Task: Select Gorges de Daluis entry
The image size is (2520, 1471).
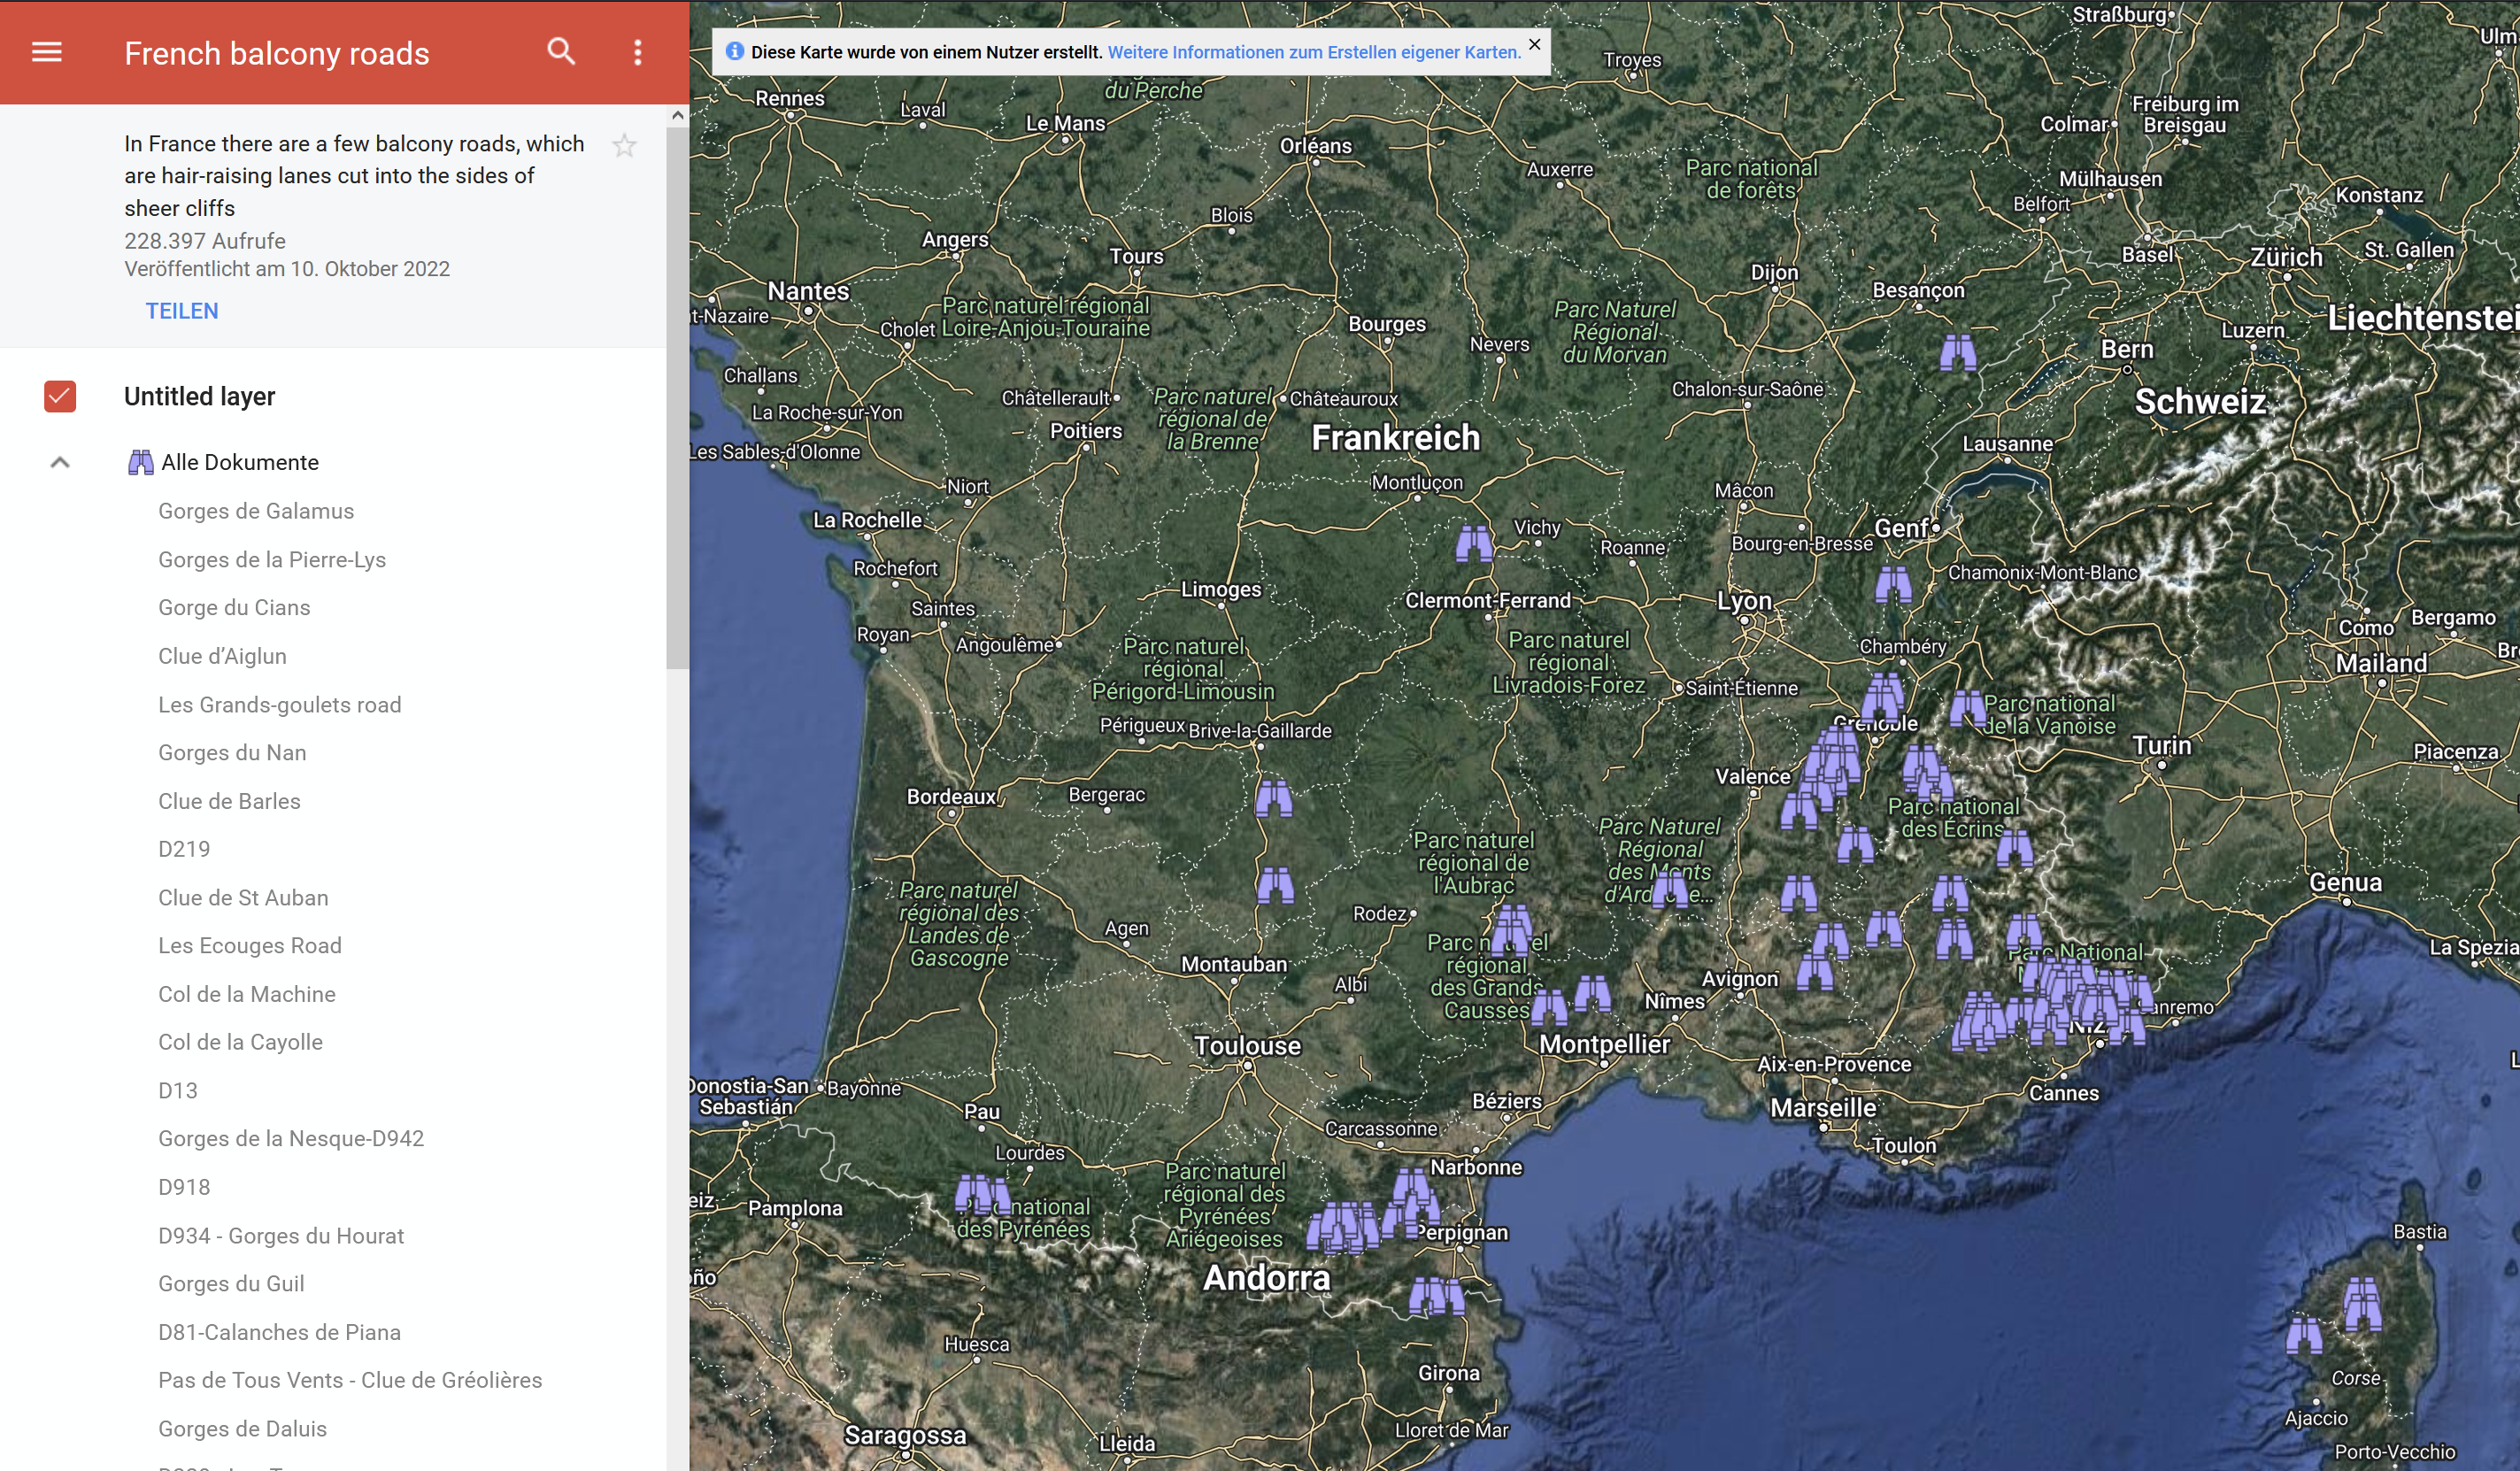Action: [x=242, y=1429]
